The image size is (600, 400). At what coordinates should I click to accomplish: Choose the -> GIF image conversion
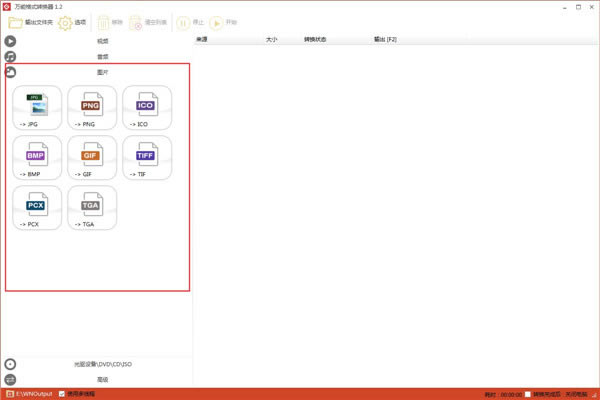pos(92,158)
